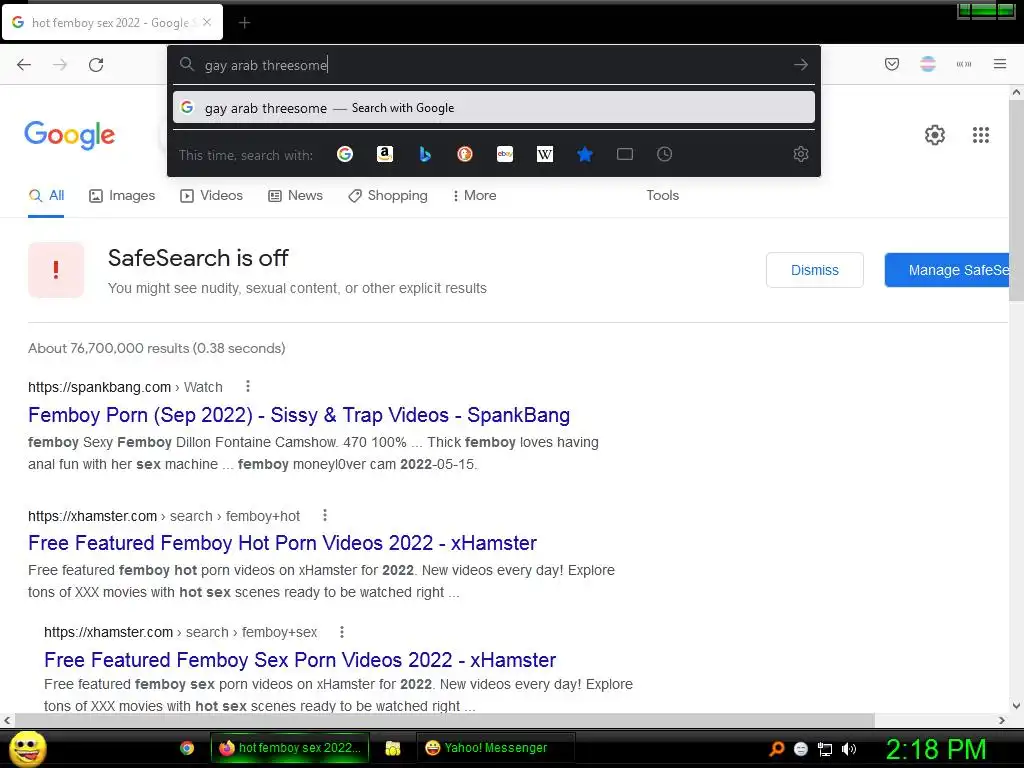The image size is (1024, 768).
Task: Search this time with DuckDuckGo icon
Action: 464,154
